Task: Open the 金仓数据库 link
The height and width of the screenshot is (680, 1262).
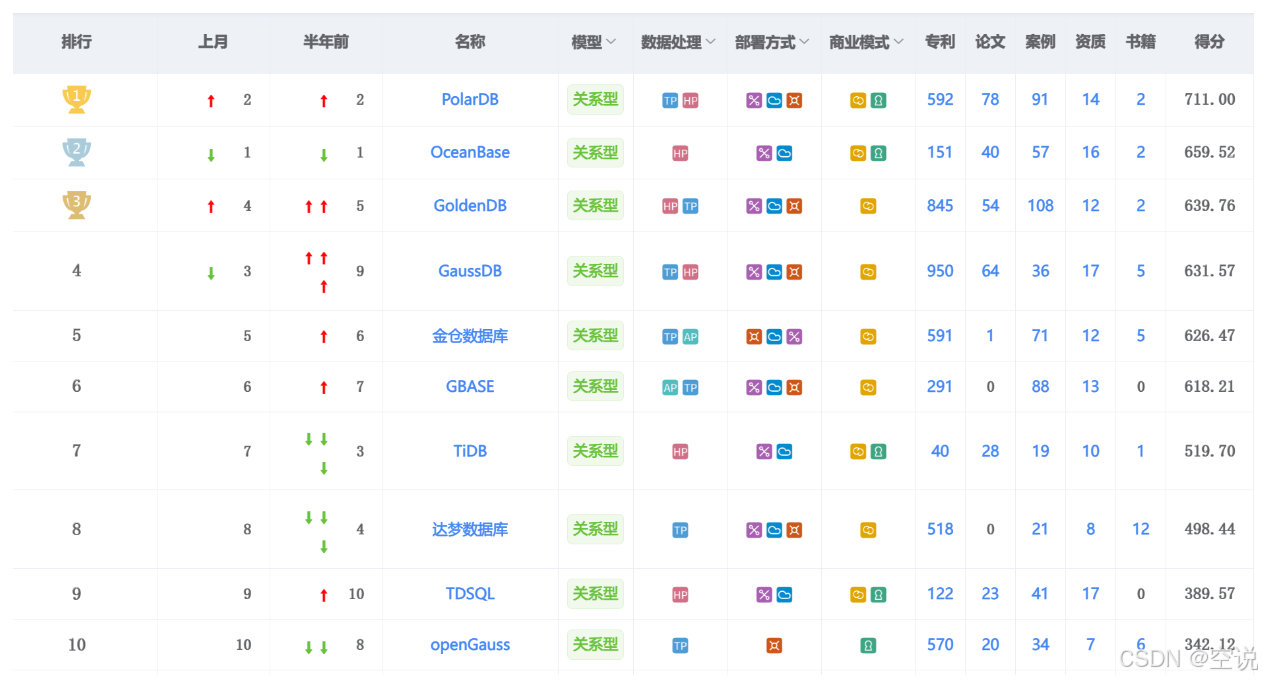Action: (x=470, y=336)
